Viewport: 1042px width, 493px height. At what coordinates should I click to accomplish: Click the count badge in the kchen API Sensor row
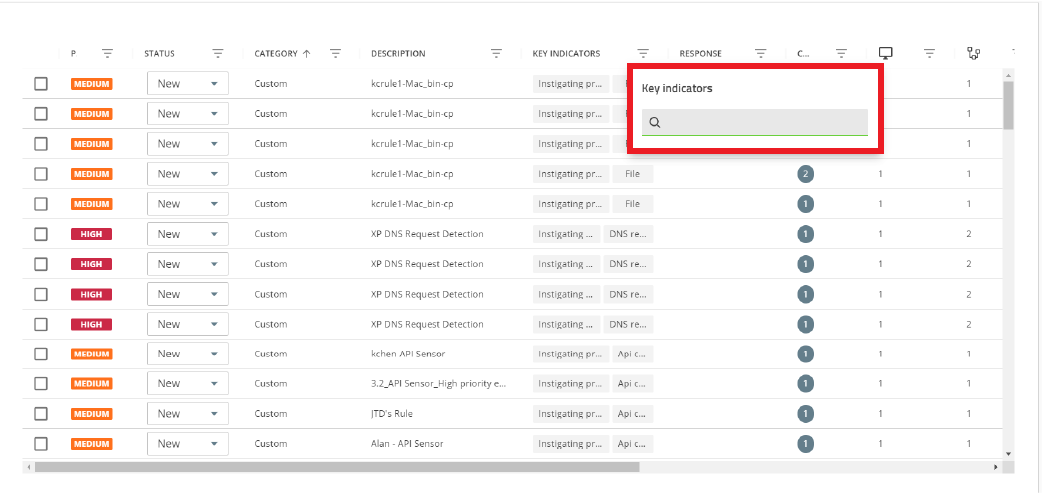(x=805, y=354)
